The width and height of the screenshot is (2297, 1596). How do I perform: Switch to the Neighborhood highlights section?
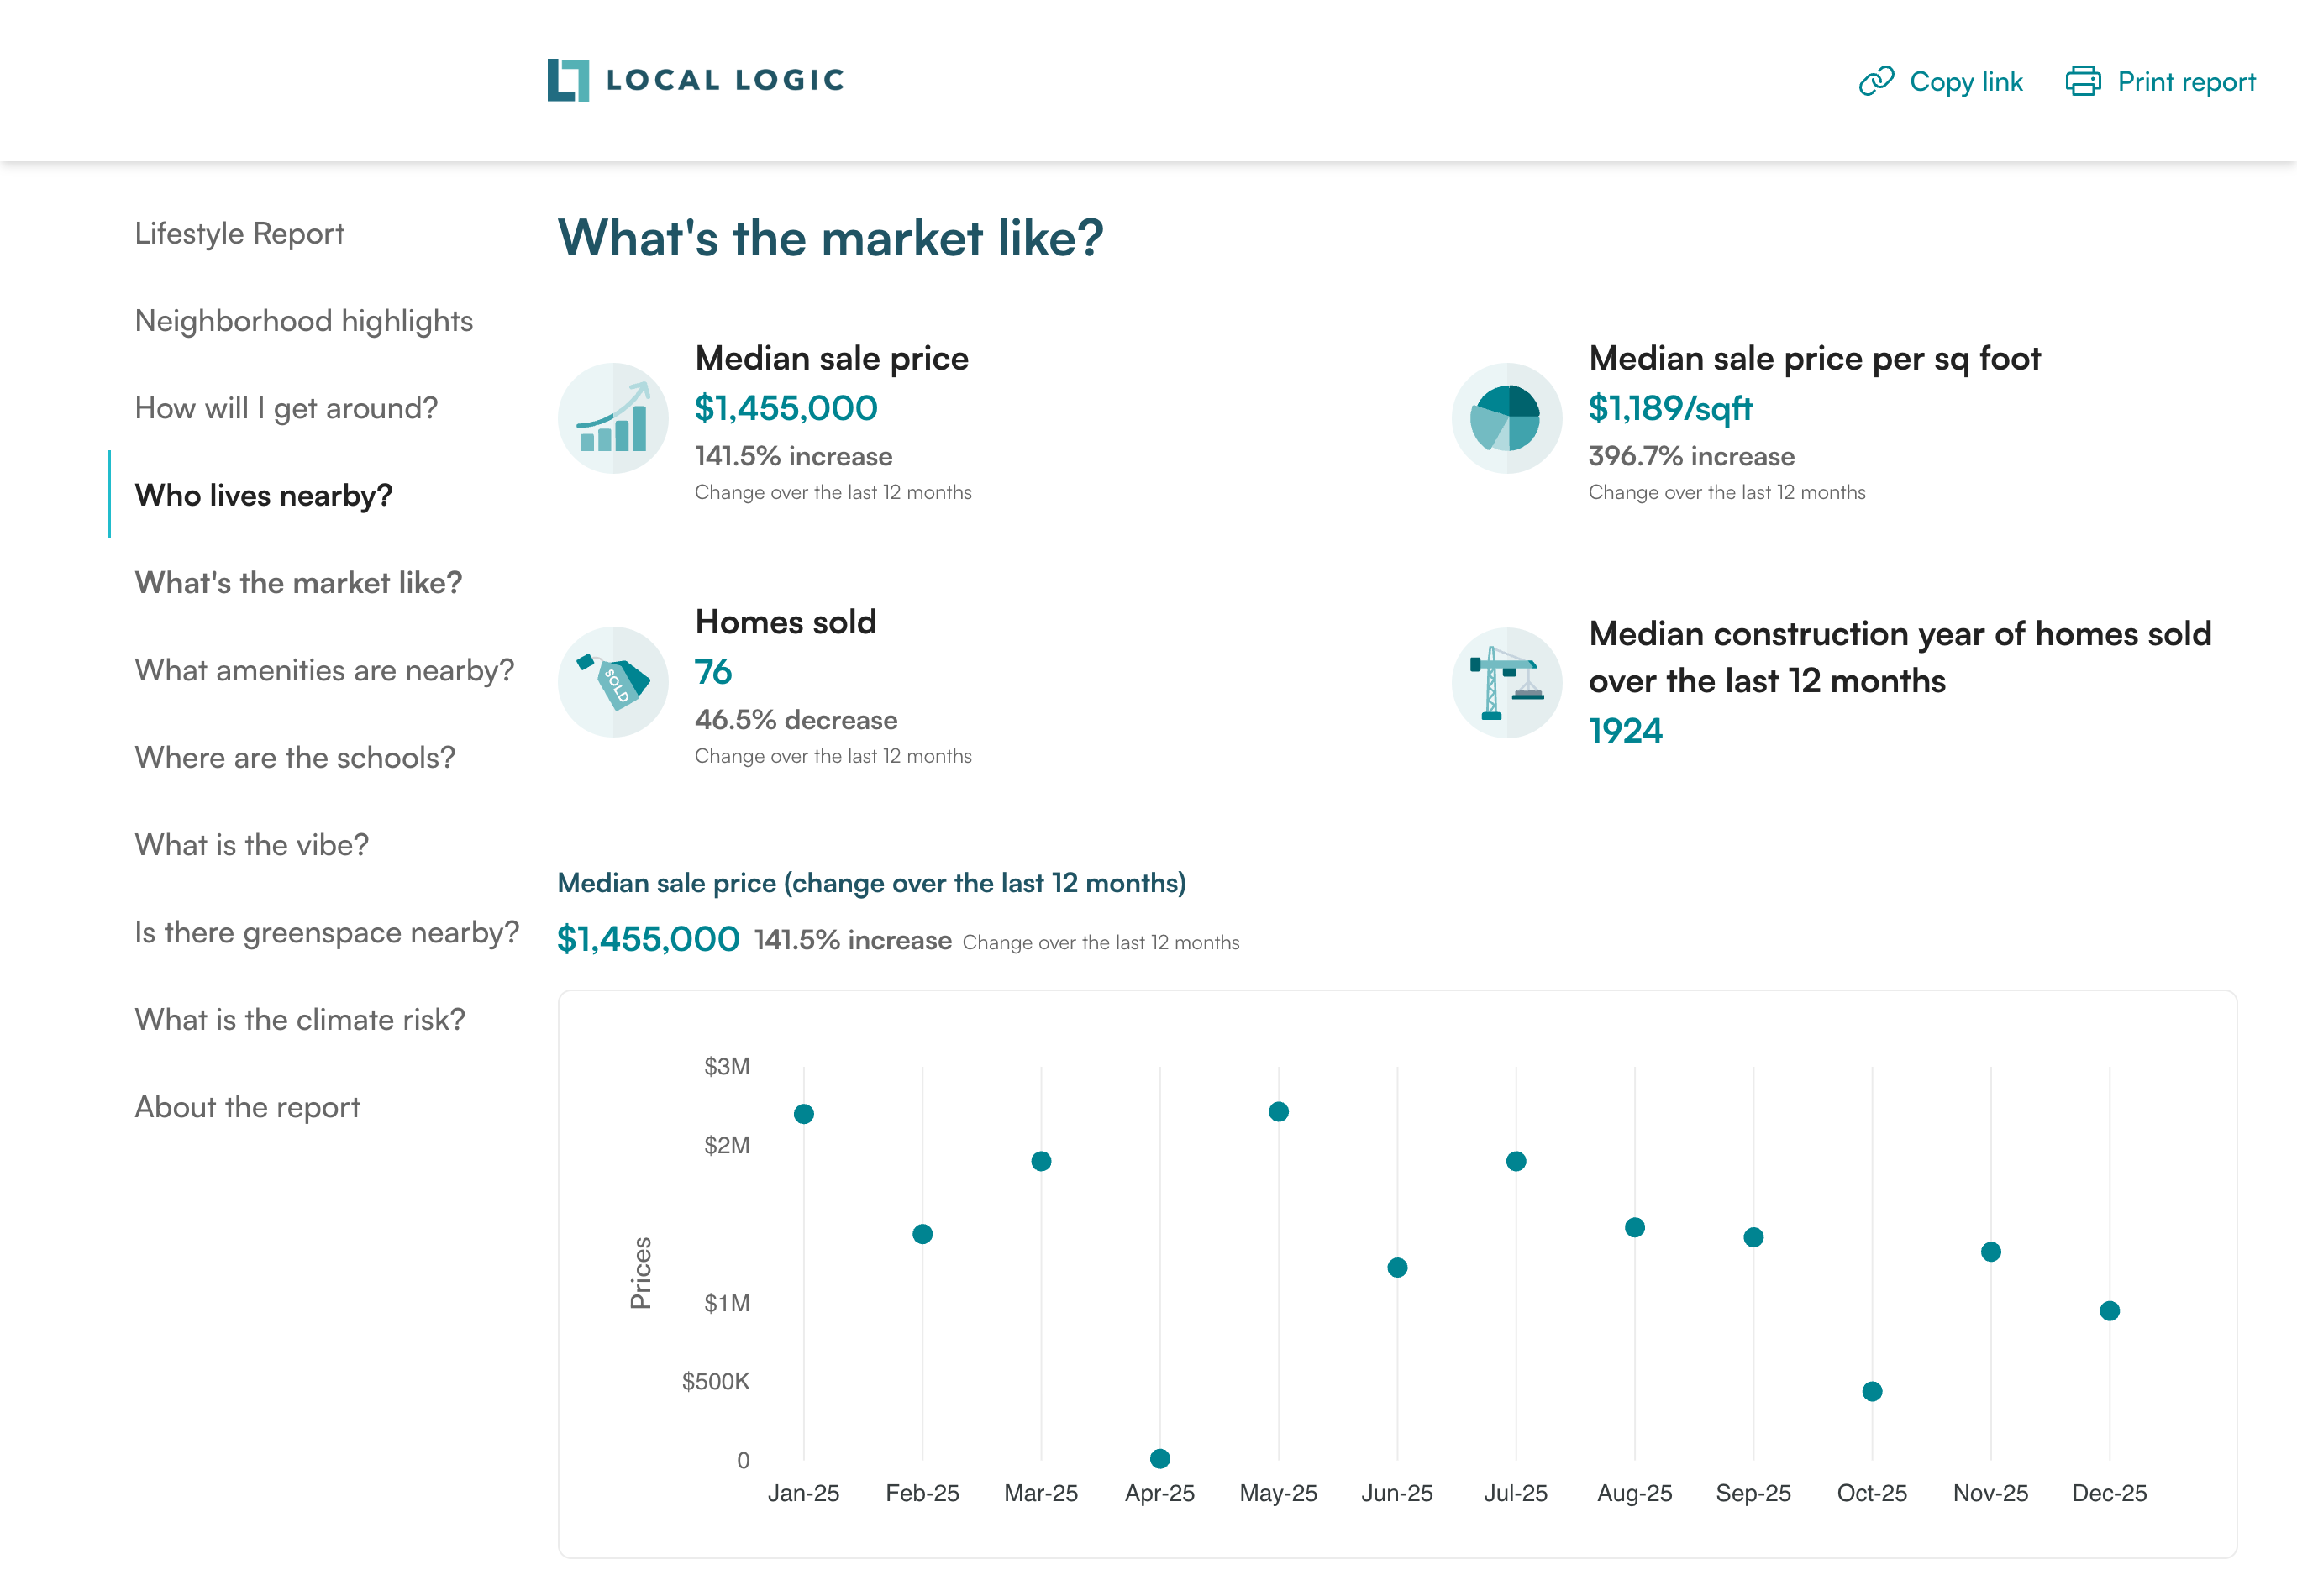[x=304, y=320]
